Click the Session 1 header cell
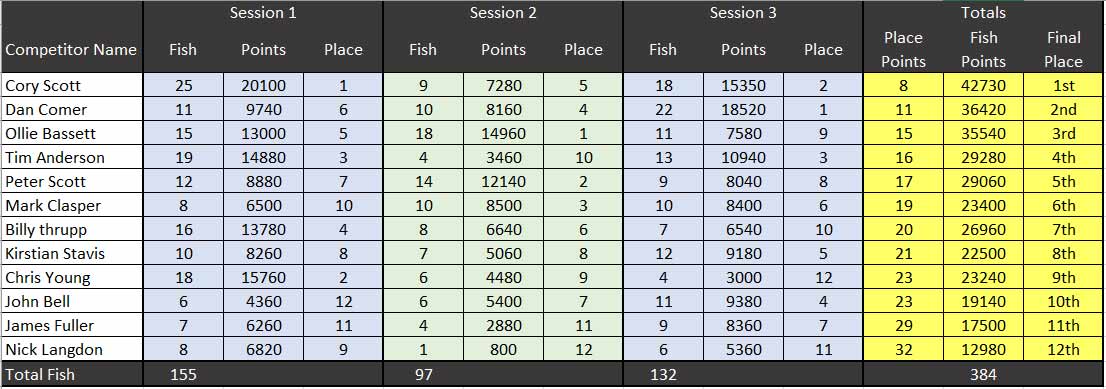 coord(263,13)
